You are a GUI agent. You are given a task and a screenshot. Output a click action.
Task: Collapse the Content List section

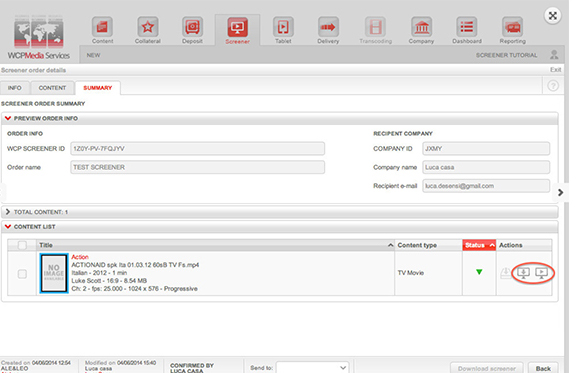tap(8, 226)
